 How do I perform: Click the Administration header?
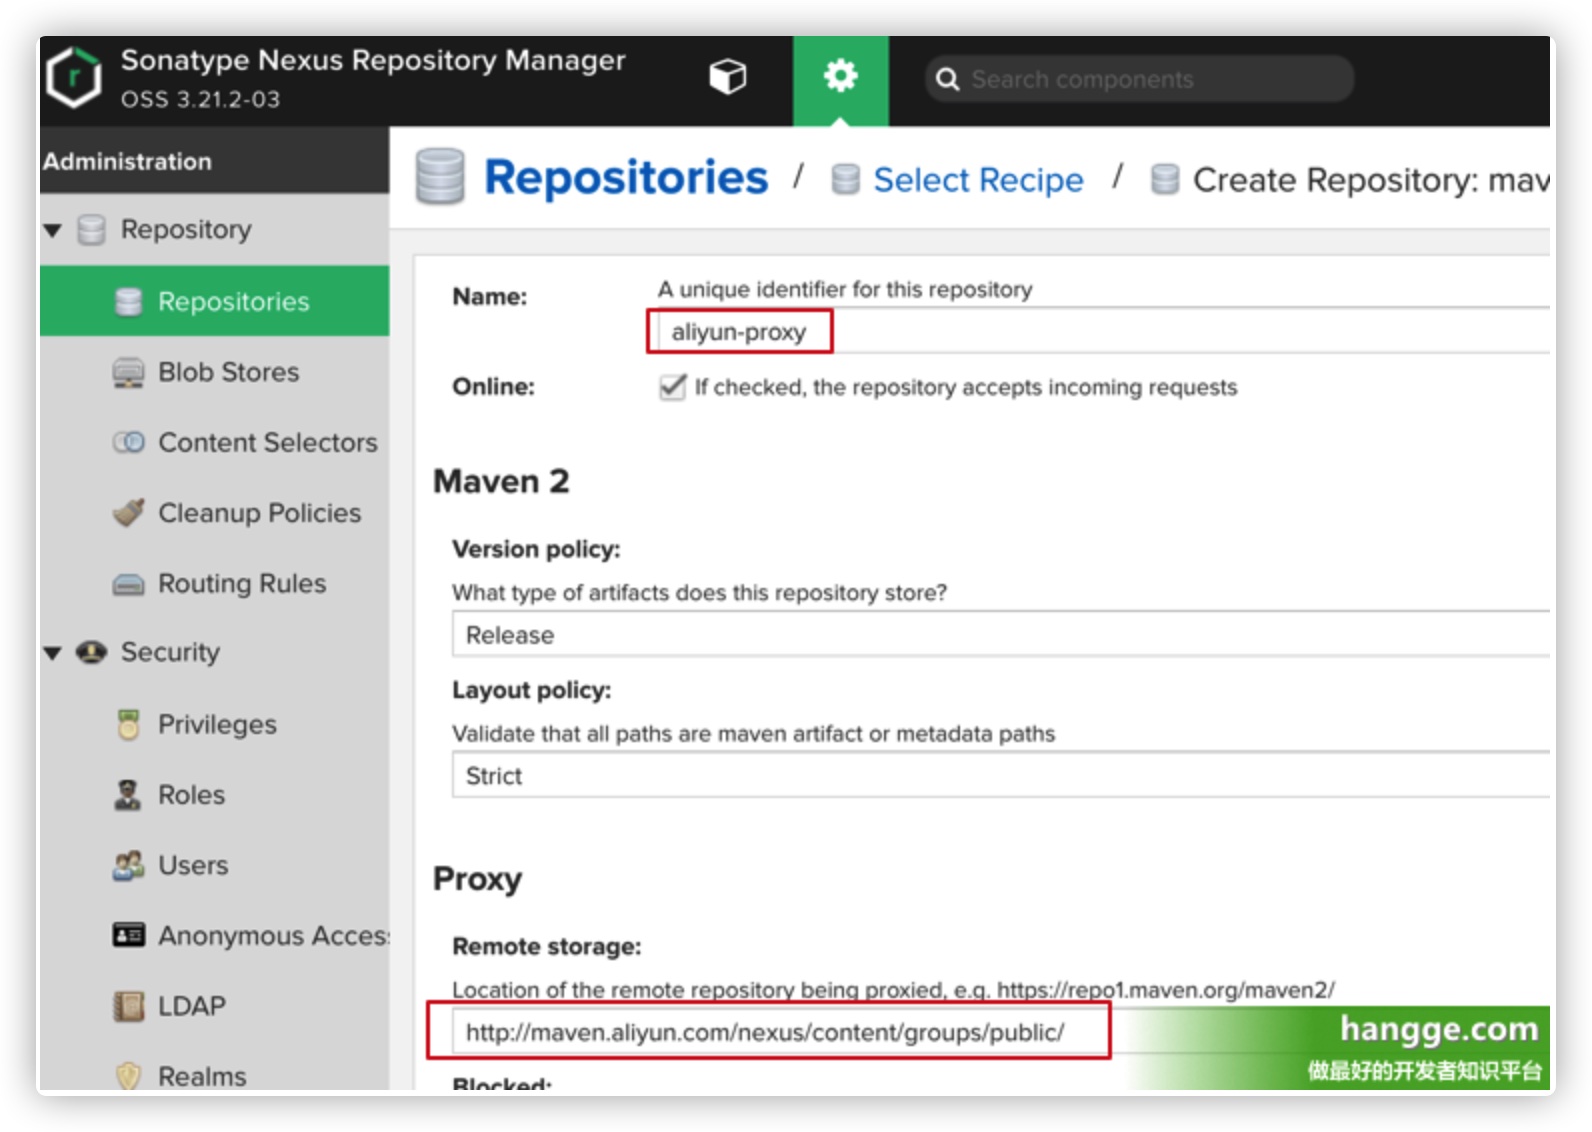[127, 161]
